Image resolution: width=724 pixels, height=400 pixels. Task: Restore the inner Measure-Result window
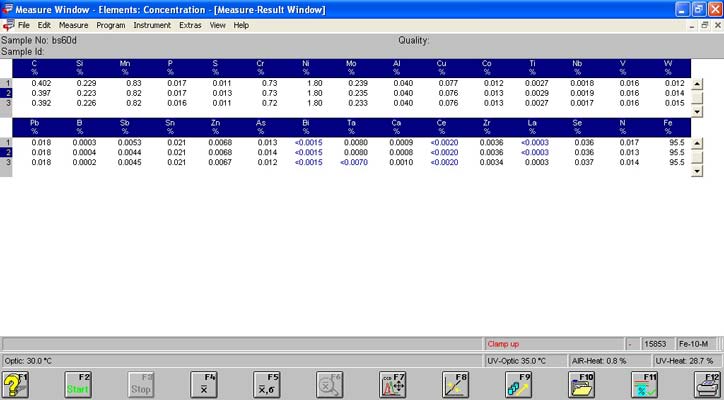point(705,26)
